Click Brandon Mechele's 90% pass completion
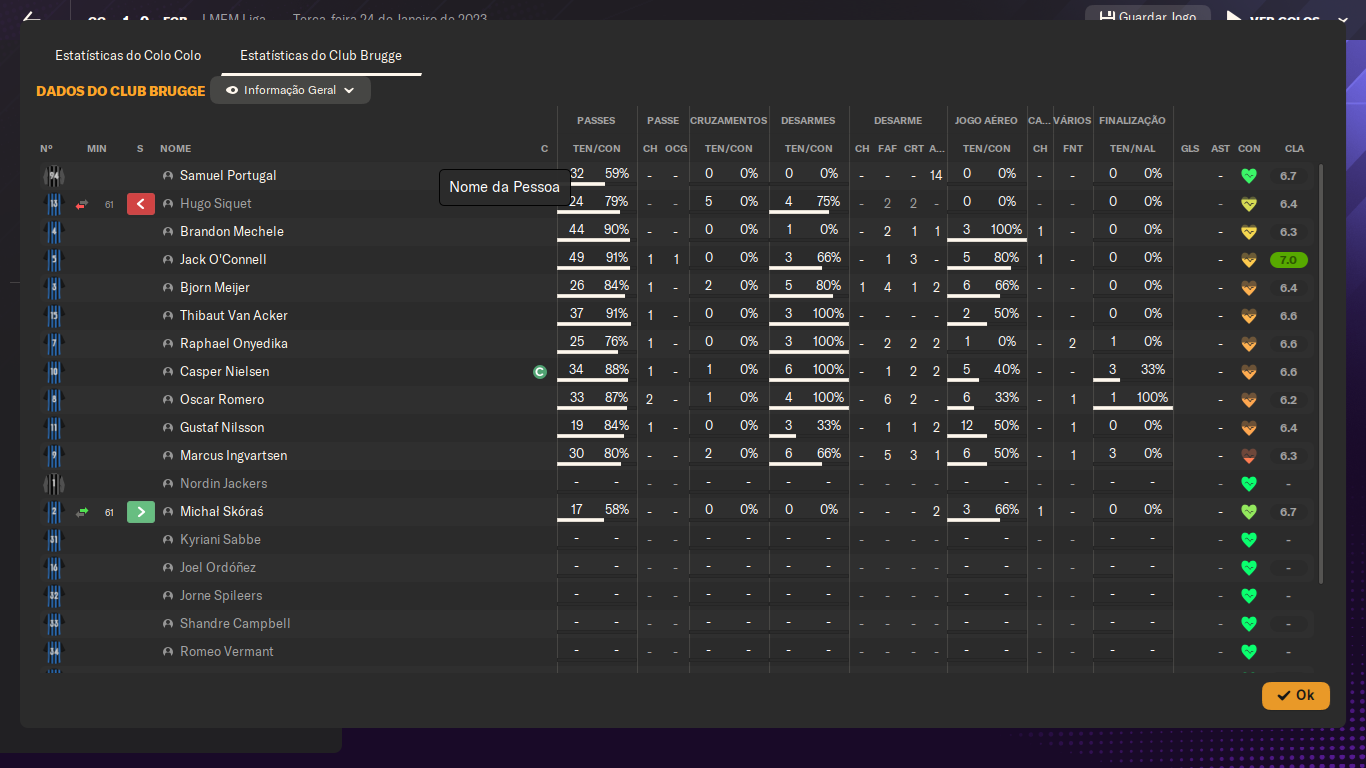1366x768 pixels. point(616,230)
